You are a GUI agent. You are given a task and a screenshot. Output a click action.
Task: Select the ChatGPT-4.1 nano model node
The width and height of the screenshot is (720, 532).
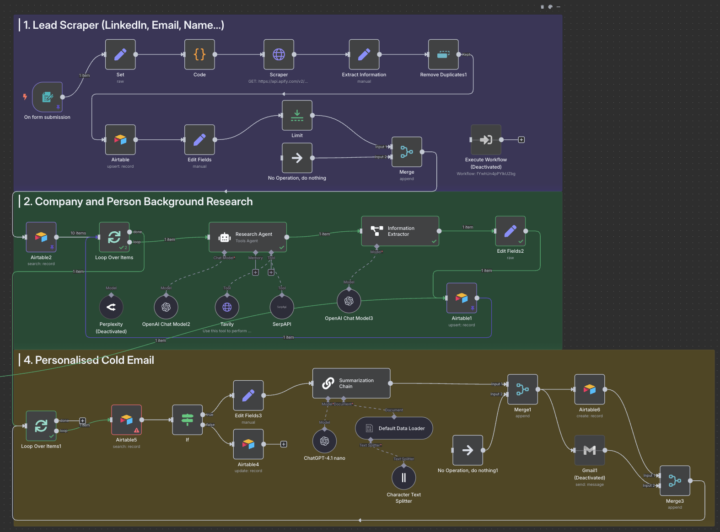tap(325, 441)
